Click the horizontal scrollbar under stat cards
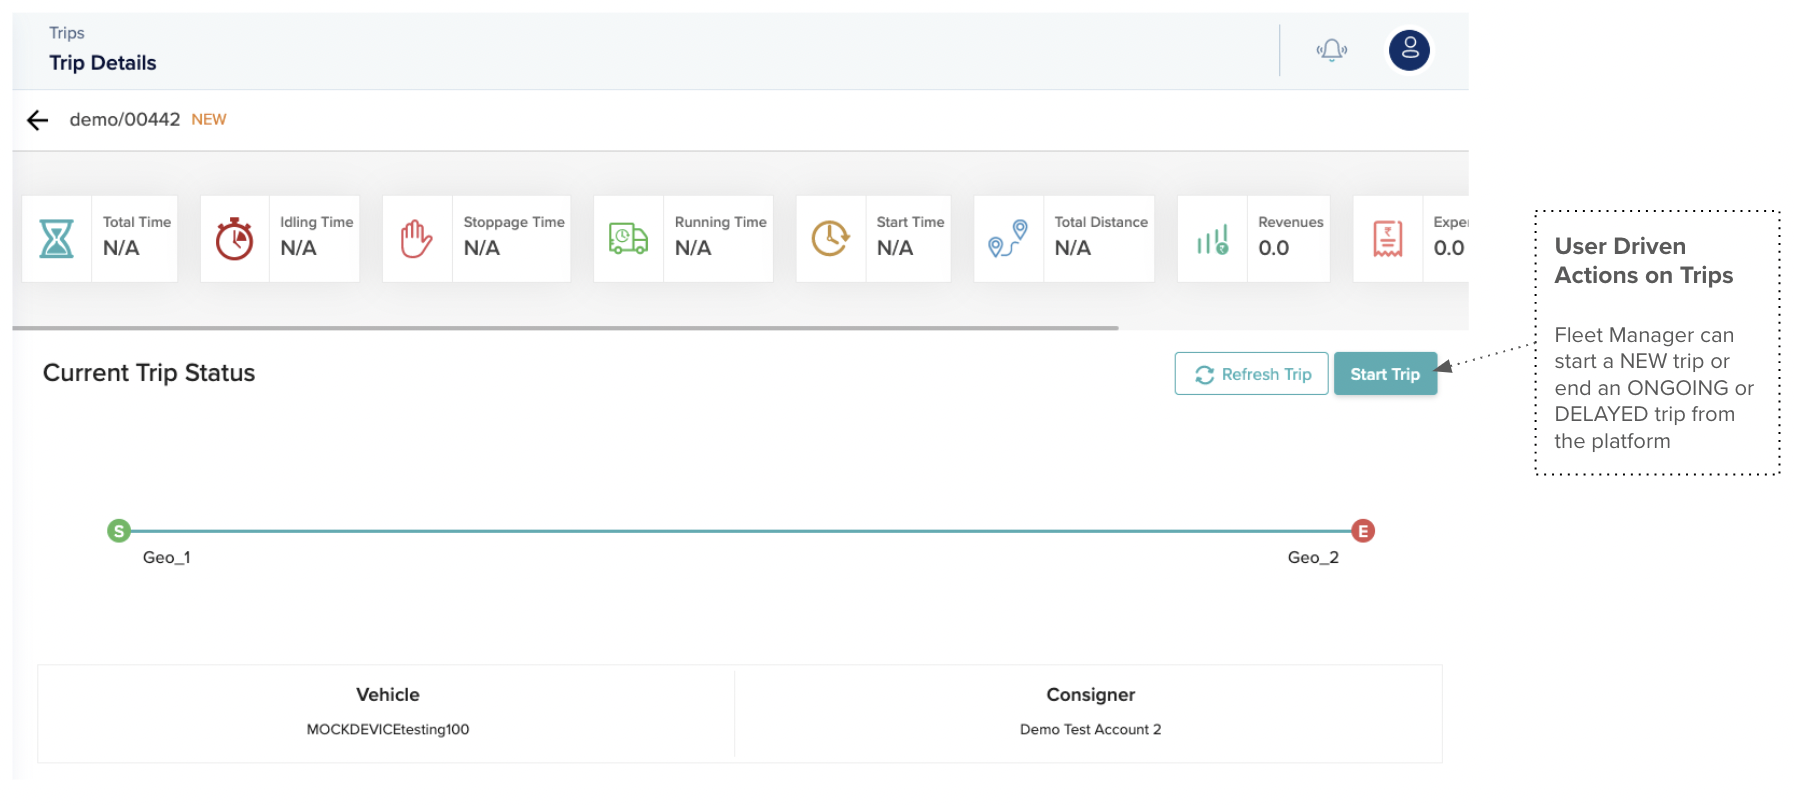Viewport: 1794px width, 806px height. click(x=565, y=328)
